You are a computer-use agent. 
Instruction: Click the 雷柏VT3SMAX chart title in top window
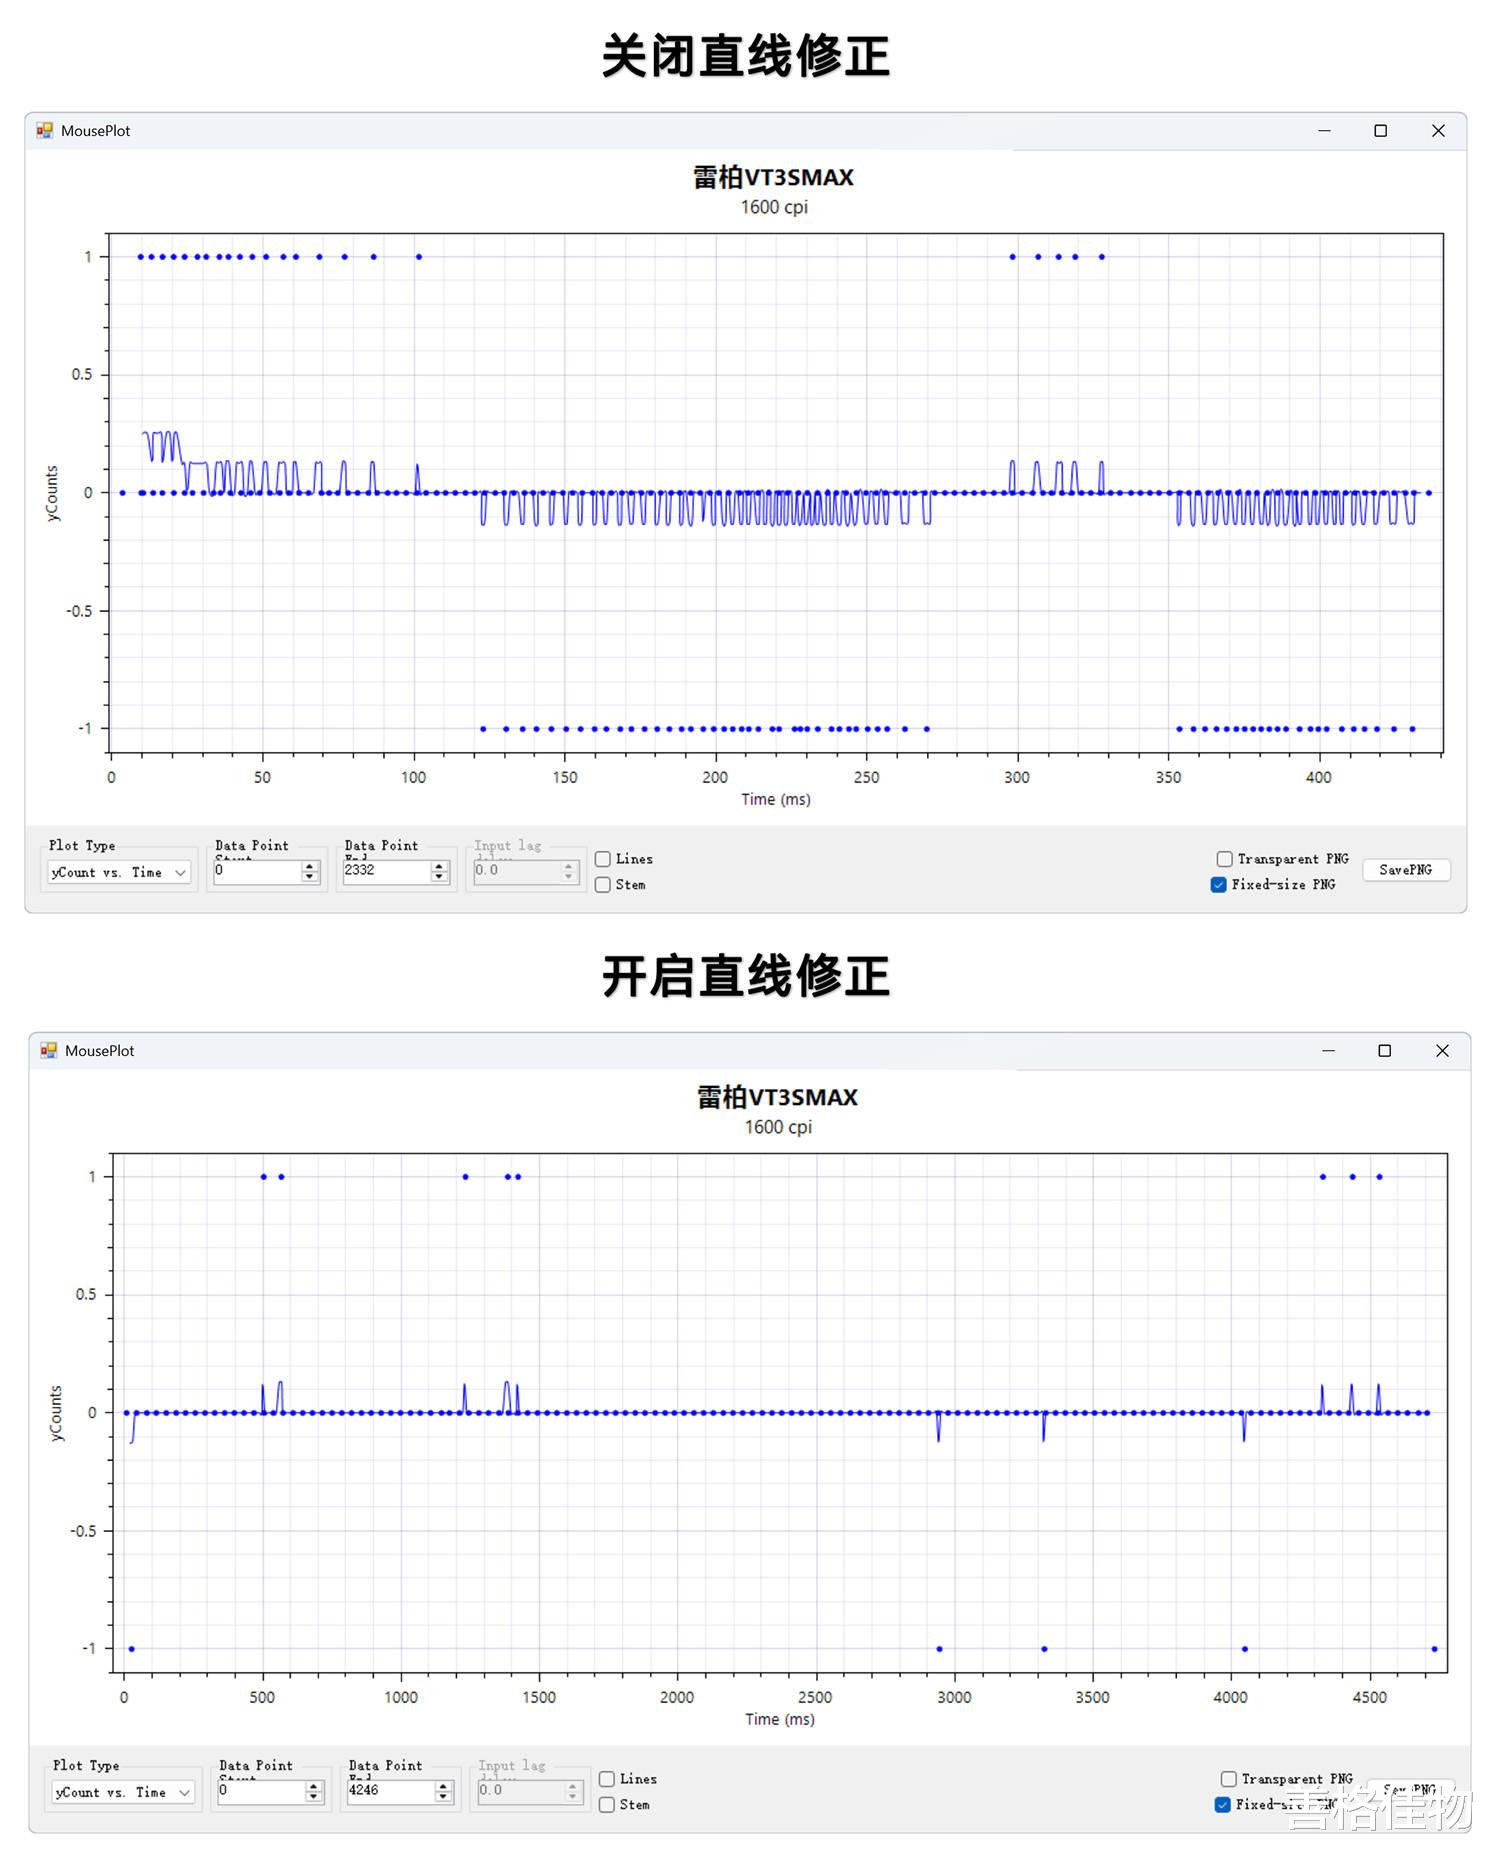(774, 178)
